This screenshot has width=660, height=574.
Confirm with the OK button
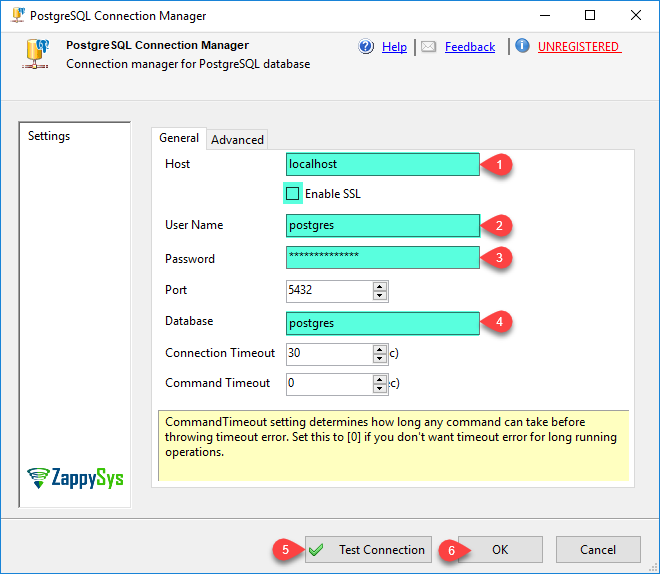click(x=500, y=550)
